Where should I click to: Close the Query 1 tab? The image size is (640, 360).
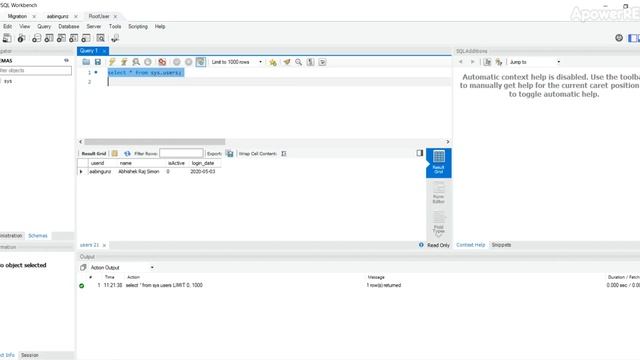pyautogui.click(x=104, y=51)
